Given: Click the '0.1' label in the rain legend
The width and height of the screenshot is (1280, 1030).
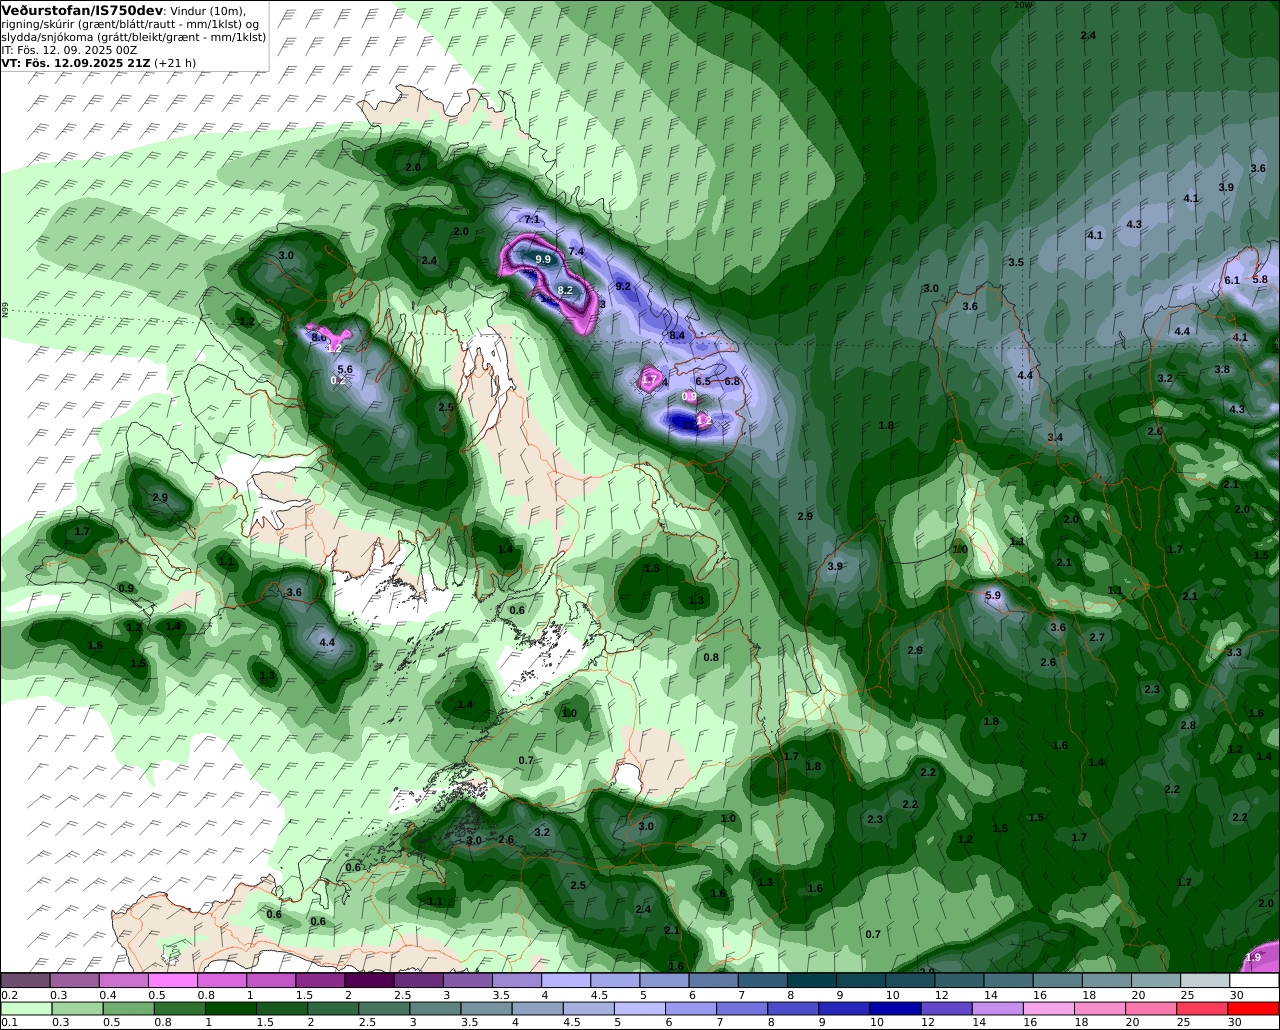Looking at the screenshot, I should coord(8,1023).
